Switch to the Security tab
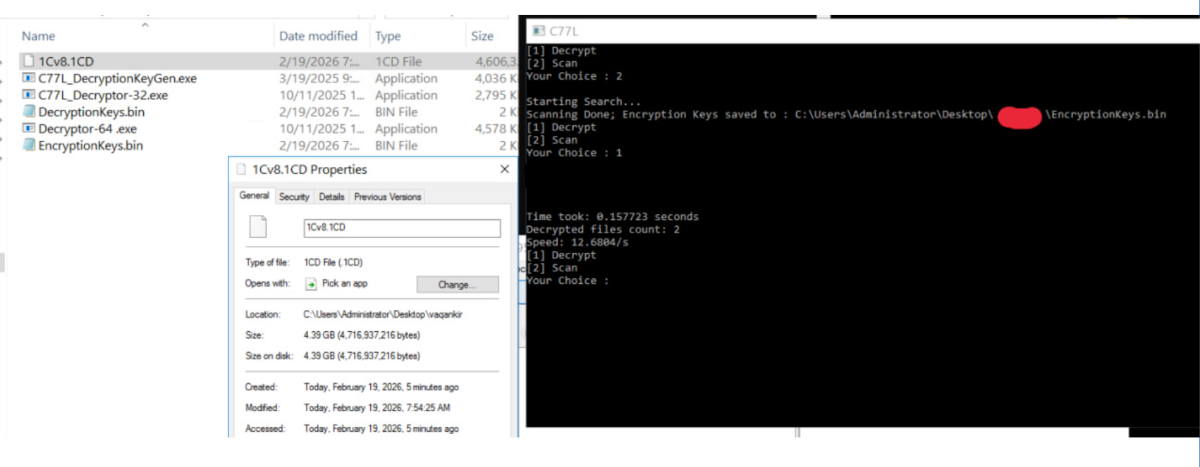This screenshot has height=467, width=1200. tap(294, 197)
